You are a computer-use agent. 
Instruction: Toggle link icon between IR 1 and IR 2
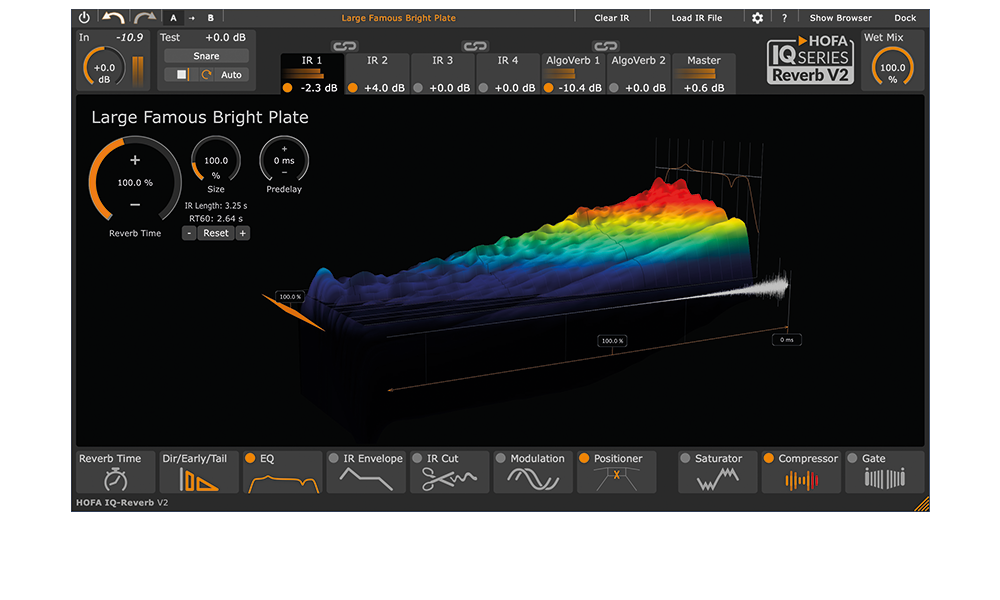coord(344,46)
